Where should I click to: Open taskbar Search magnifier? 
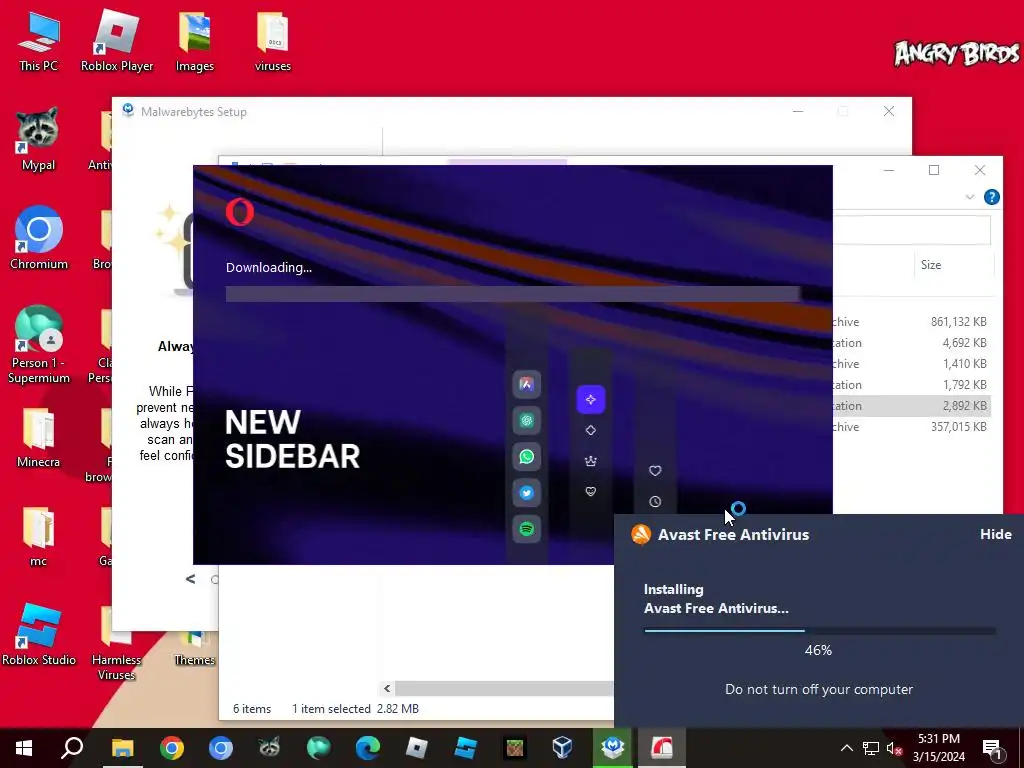click(72, 748)
